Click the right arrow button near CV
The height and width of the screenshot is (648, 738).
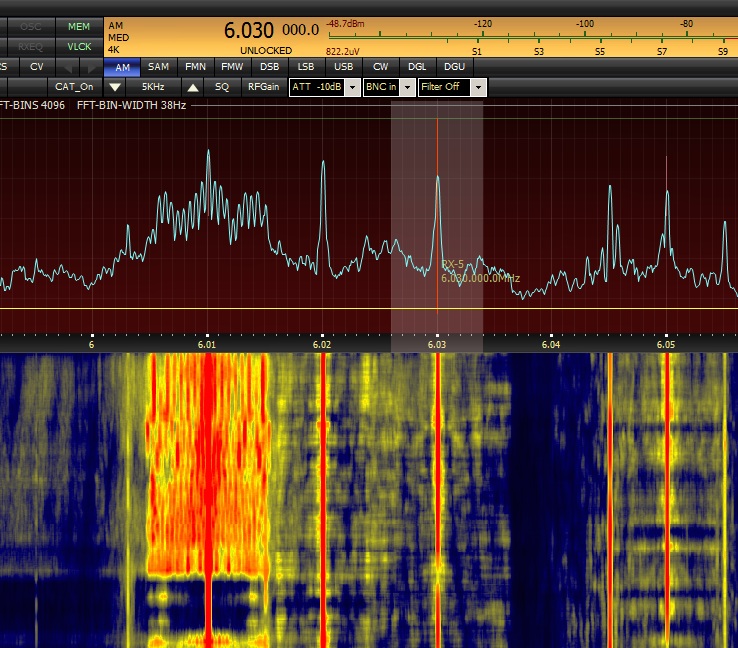point(91,67)
